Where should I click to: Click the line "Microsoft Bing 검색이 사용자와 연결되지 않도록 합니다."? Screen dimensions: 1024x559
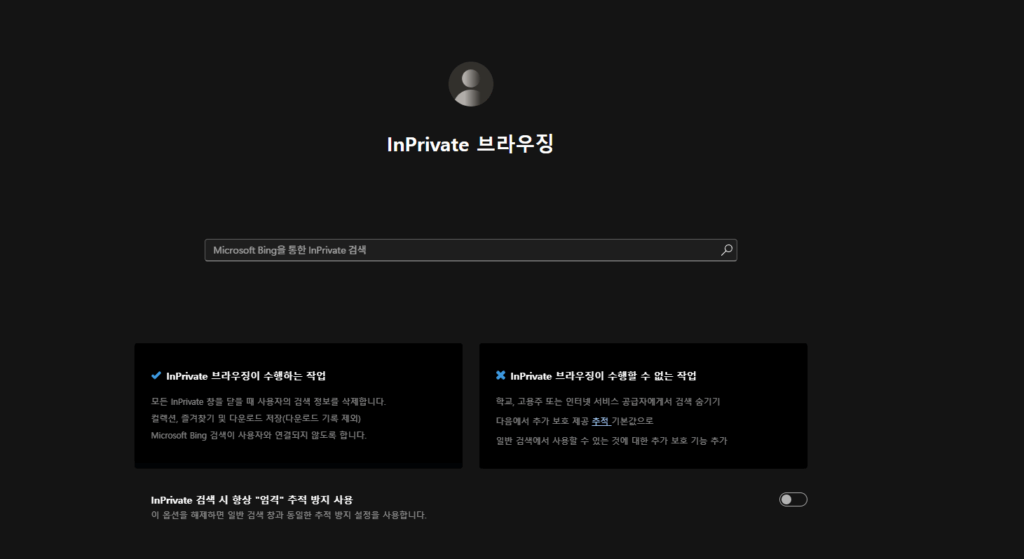[259, 436]
